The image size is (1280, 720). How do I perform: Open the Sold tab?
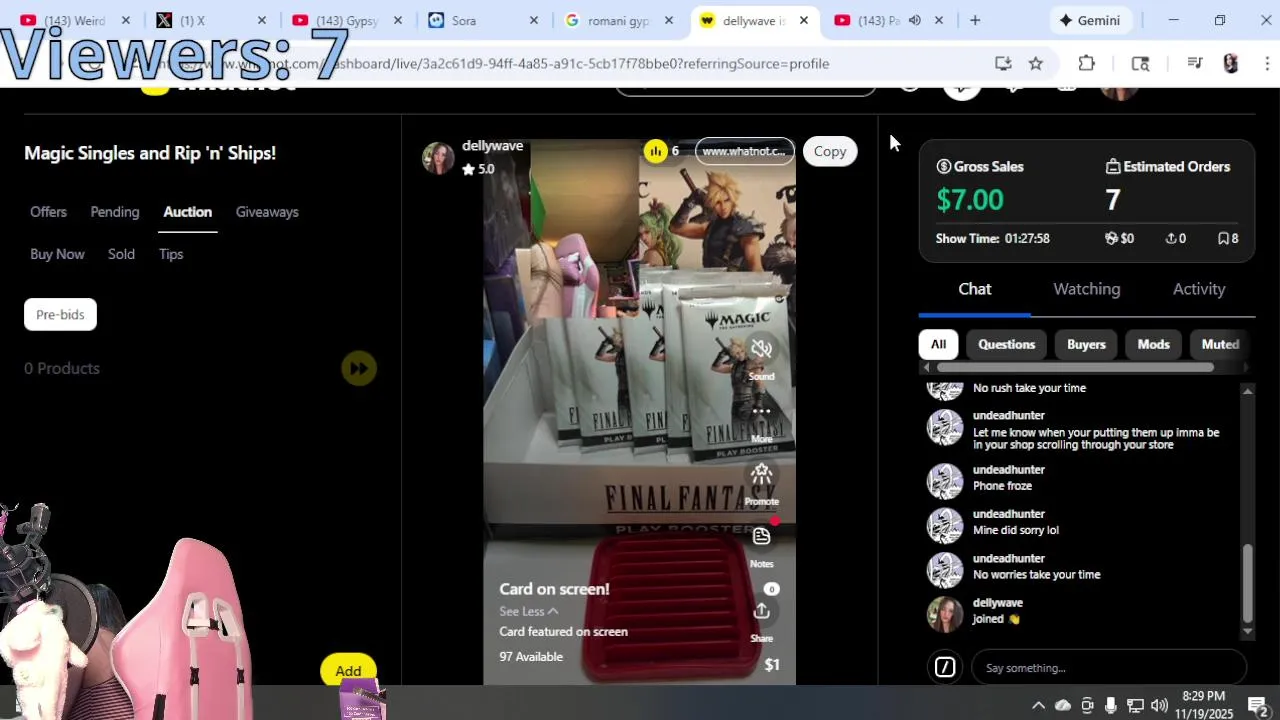click(121, 254)
